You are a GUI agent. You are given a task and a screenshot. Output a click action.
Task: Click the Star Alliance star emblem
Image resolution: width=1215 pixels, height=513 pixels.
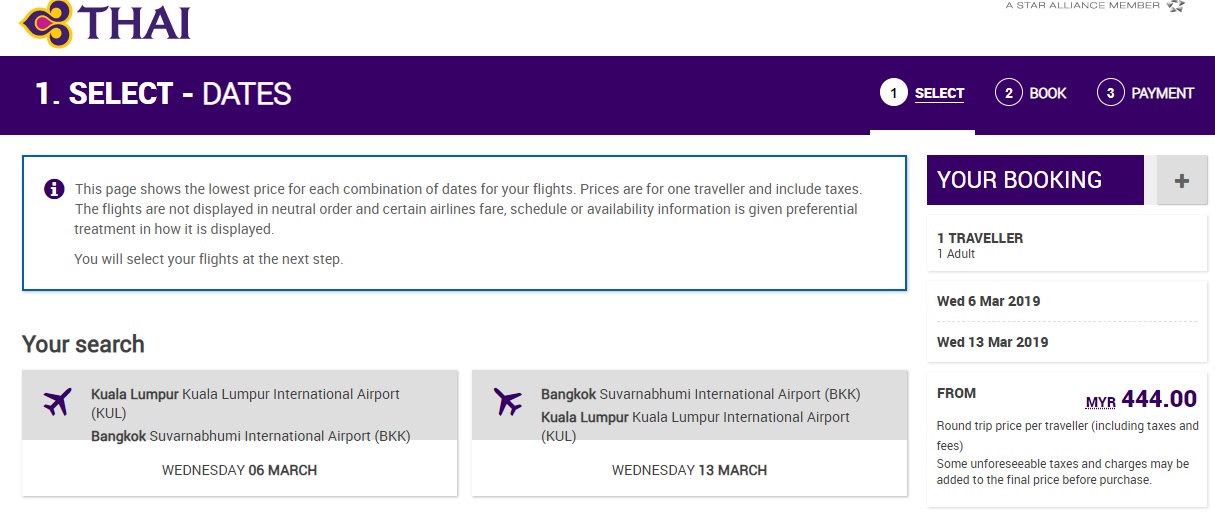click(x=1175, y=6)
